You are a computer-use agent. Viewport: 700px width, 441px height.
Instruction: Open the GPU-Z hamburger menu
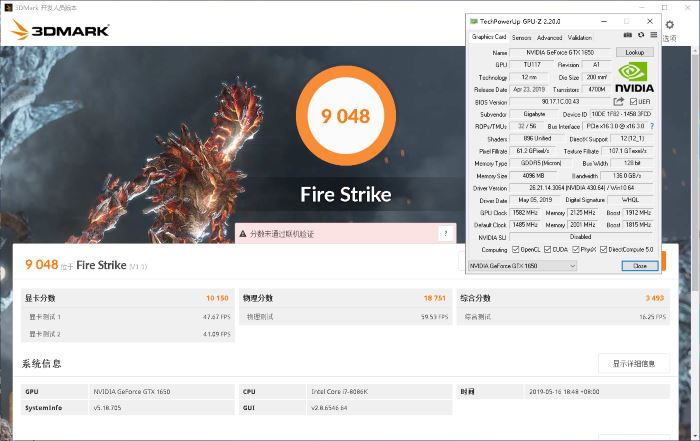click(653, 37)
